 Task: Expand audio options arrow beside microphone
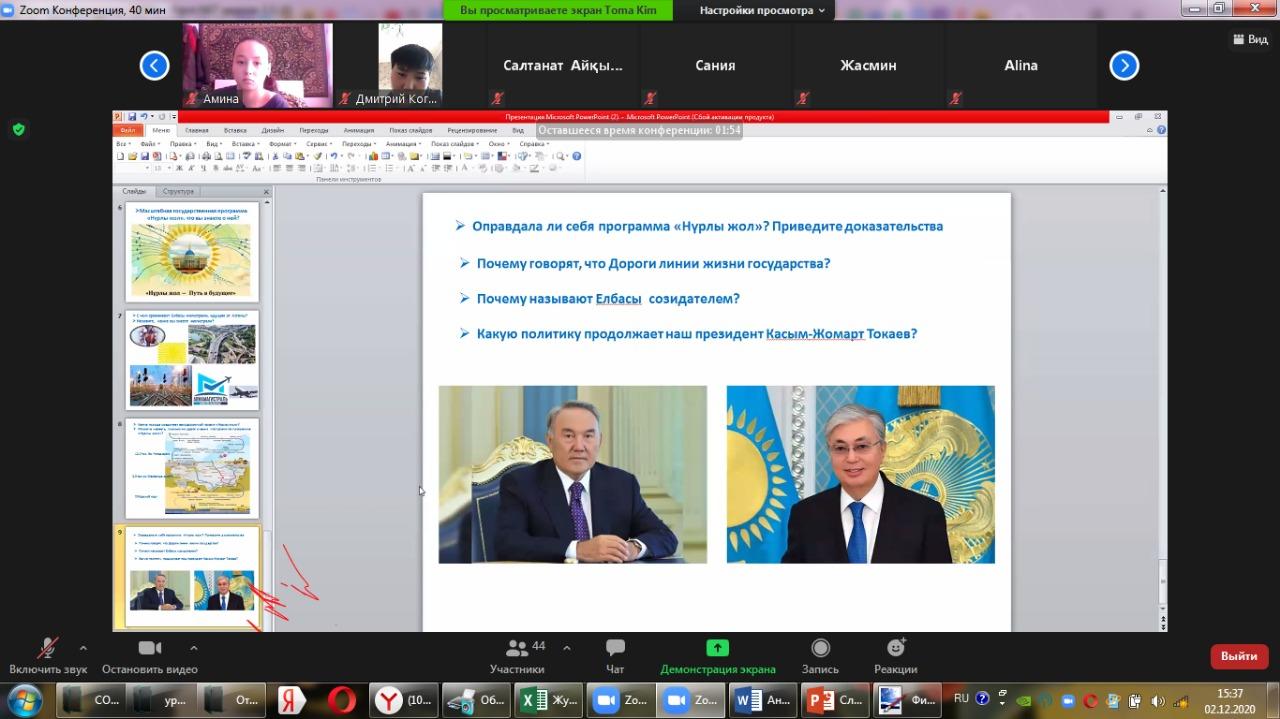pos(83,648)
